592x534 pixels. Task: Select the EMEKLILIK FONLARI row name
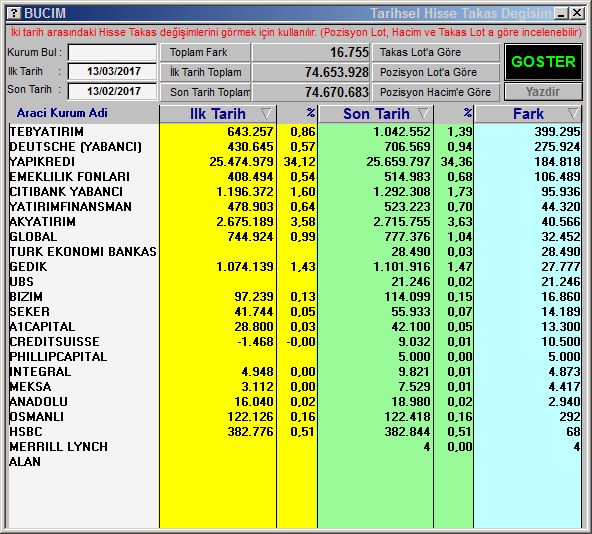(x=69, y=177)
